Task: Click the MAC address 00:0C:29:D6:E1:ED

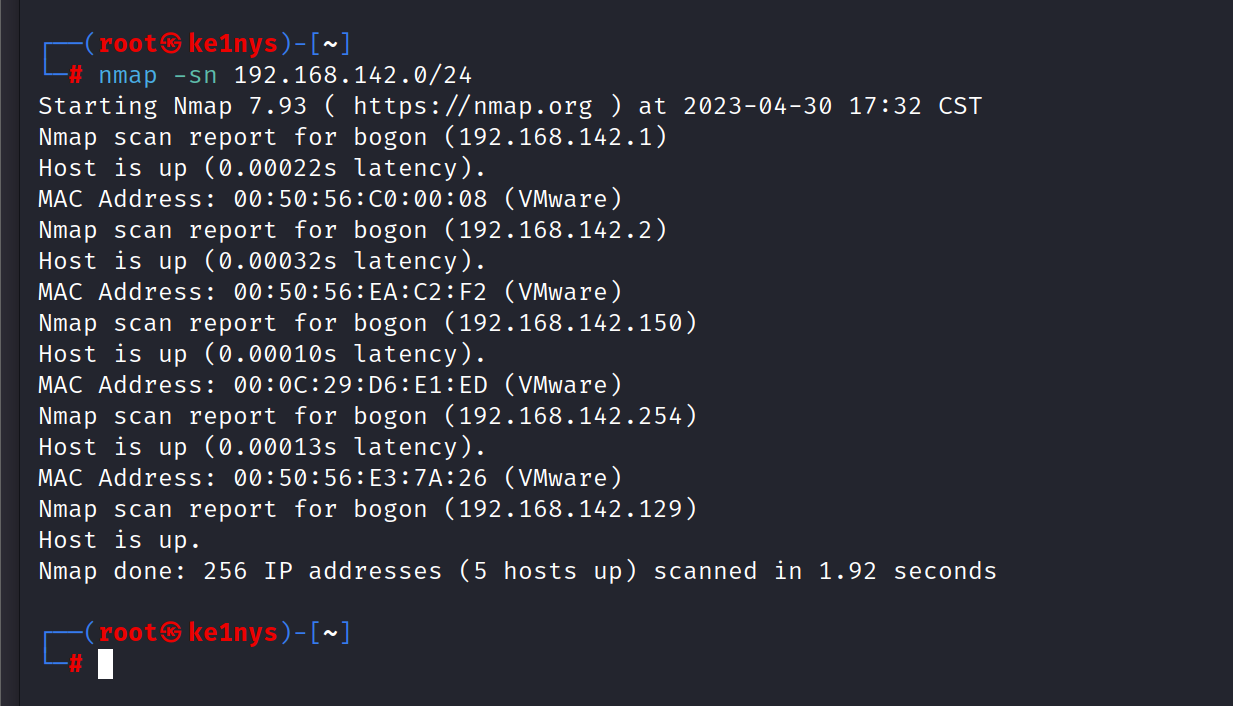Action: (x=360, y=385)
